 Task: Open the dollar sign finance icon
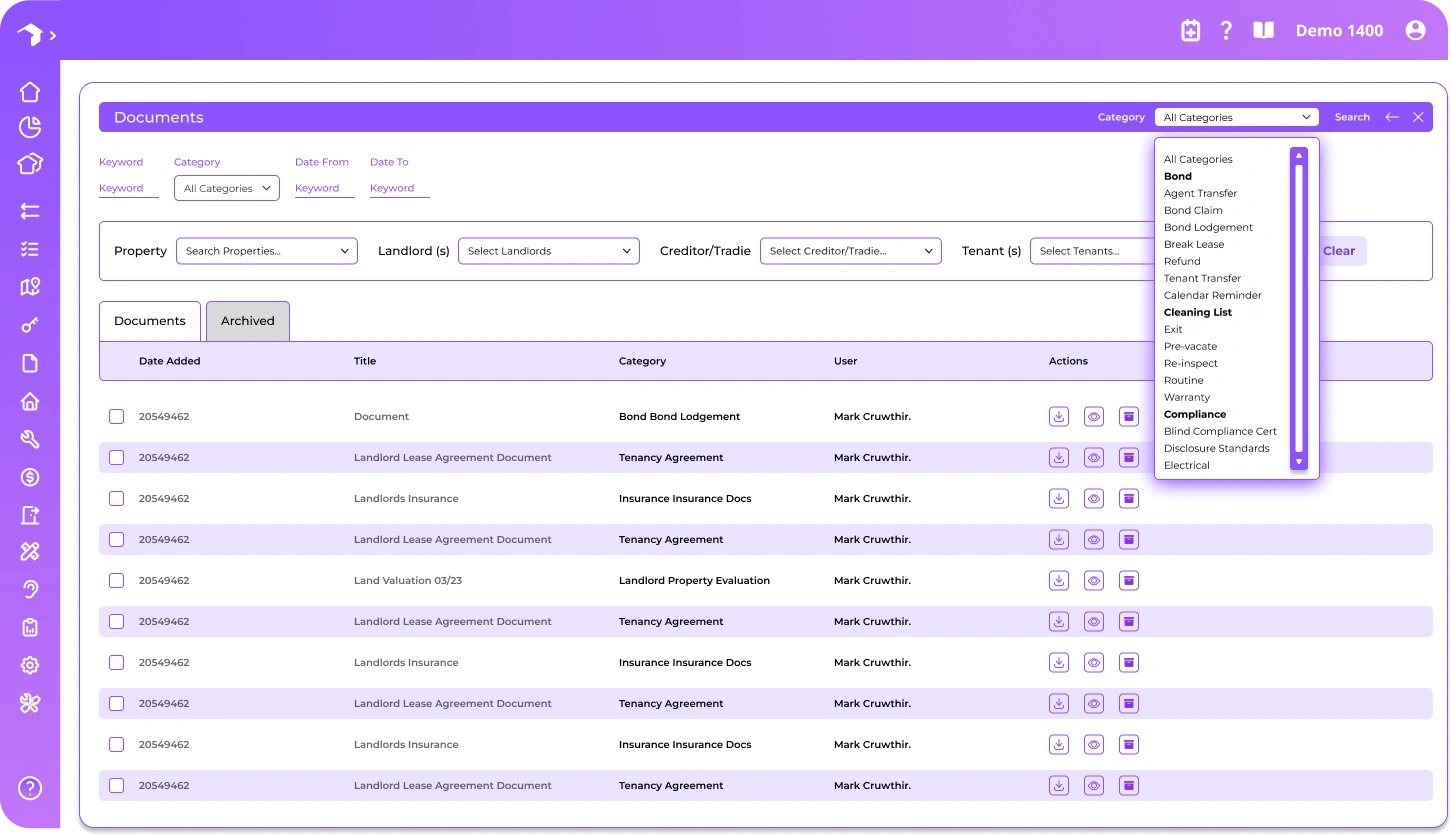click(30, 477)
